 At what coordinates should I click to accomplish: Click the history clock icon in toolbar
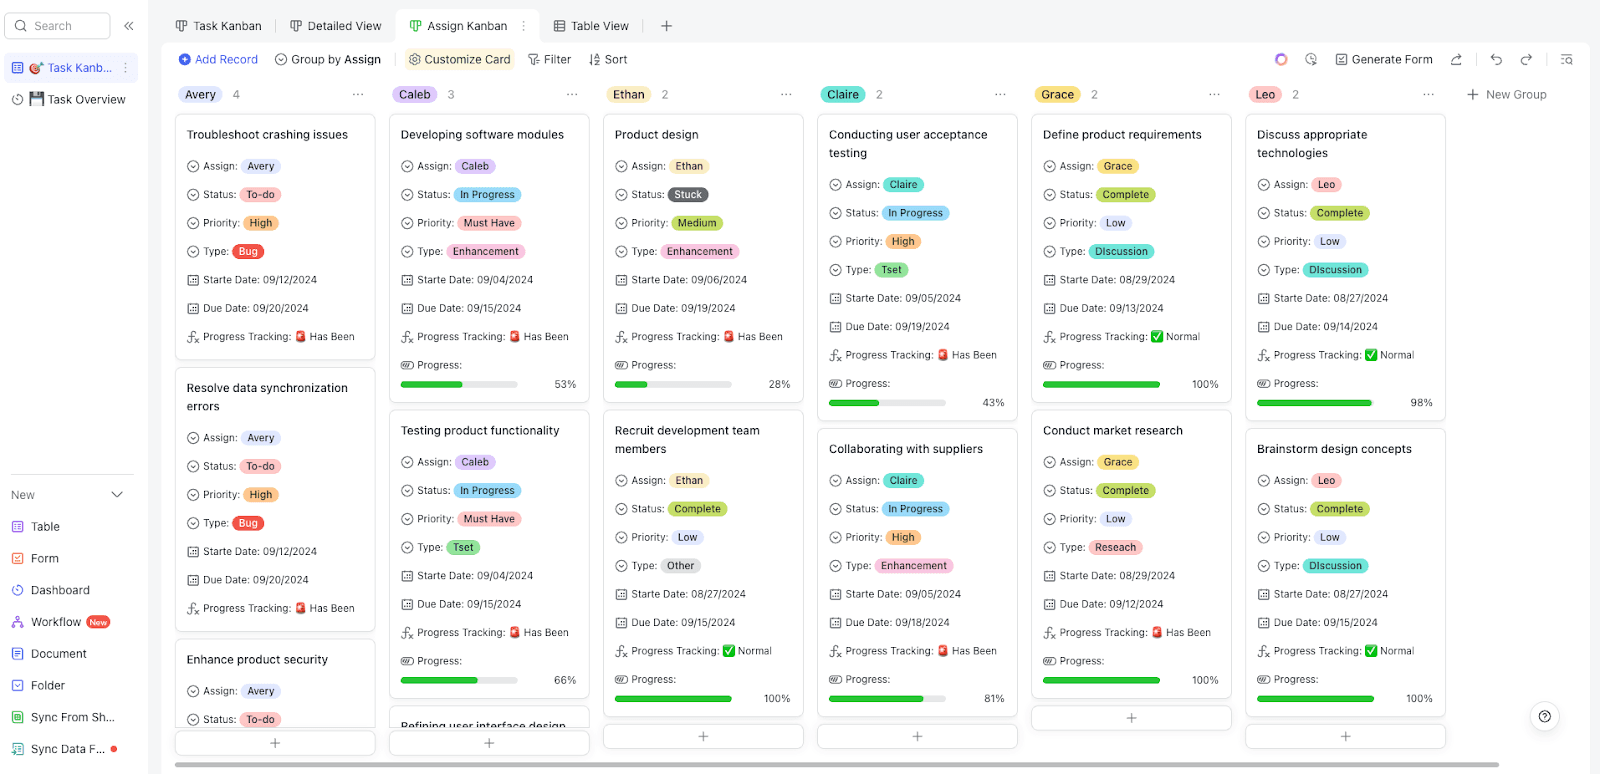point(1311,60)
